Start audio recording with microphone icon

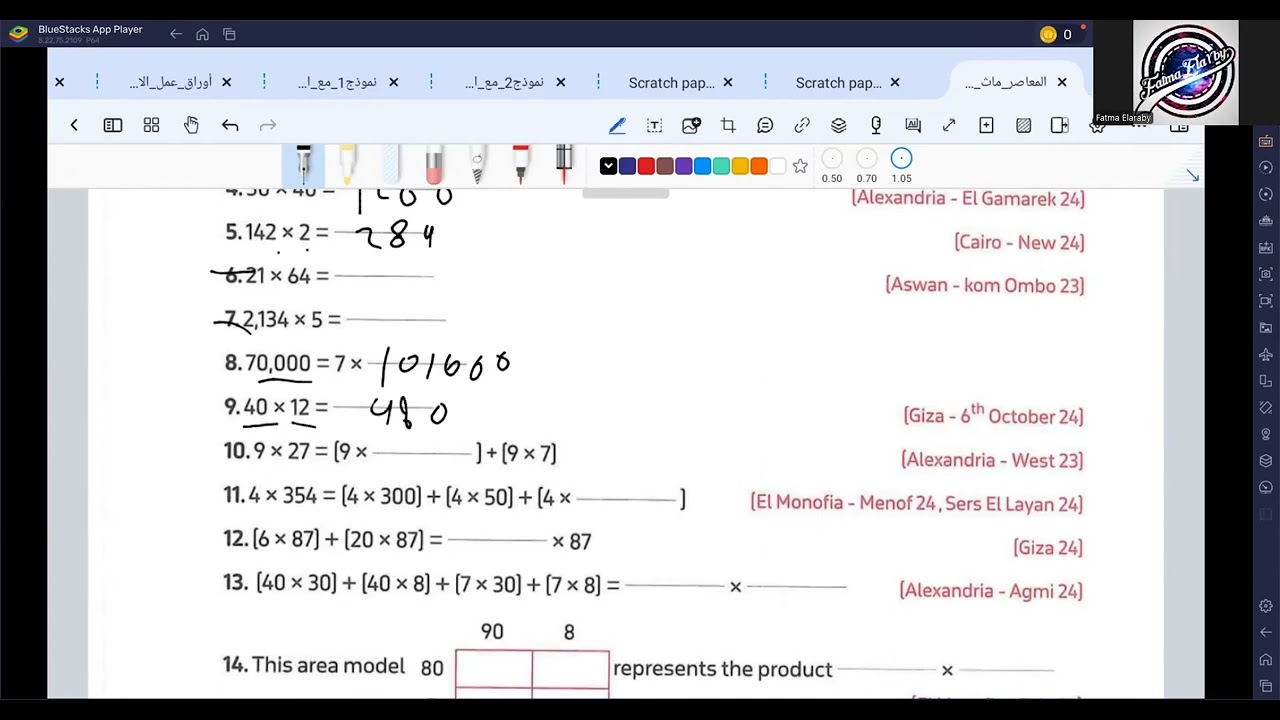[876, 125]
